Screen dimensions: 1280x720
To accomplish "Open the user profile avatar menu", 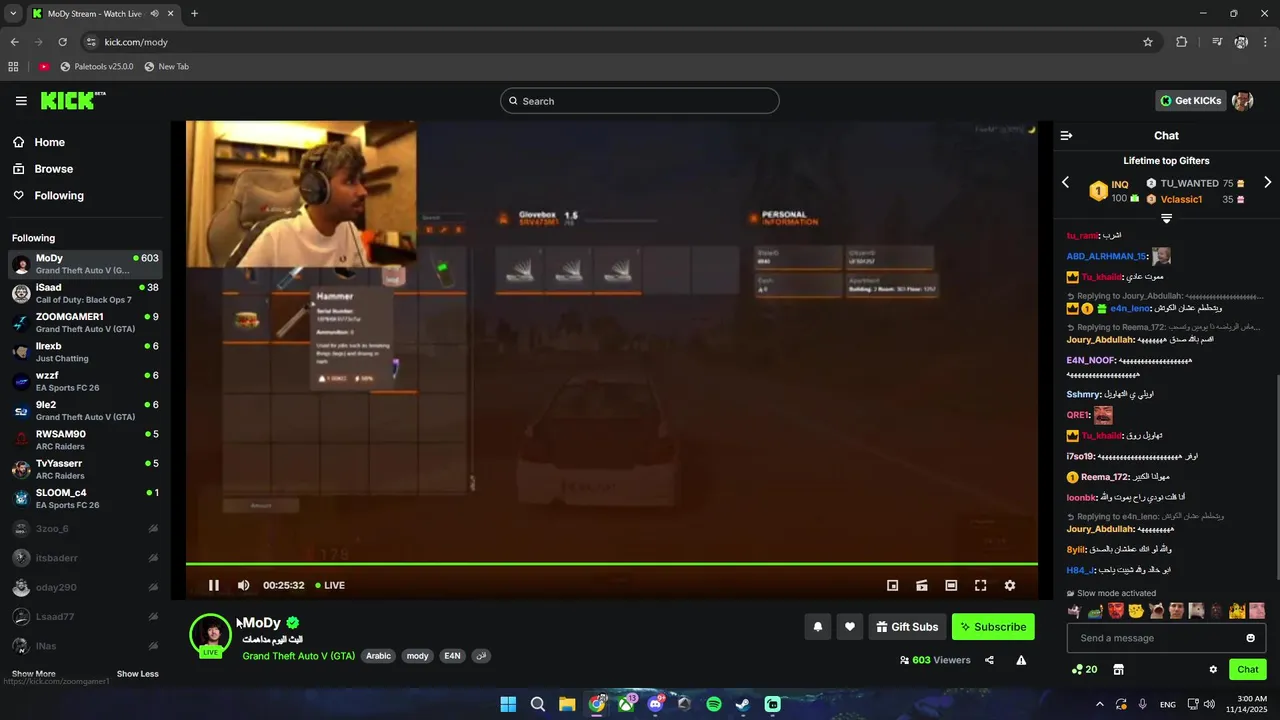I will point(1243,101).
